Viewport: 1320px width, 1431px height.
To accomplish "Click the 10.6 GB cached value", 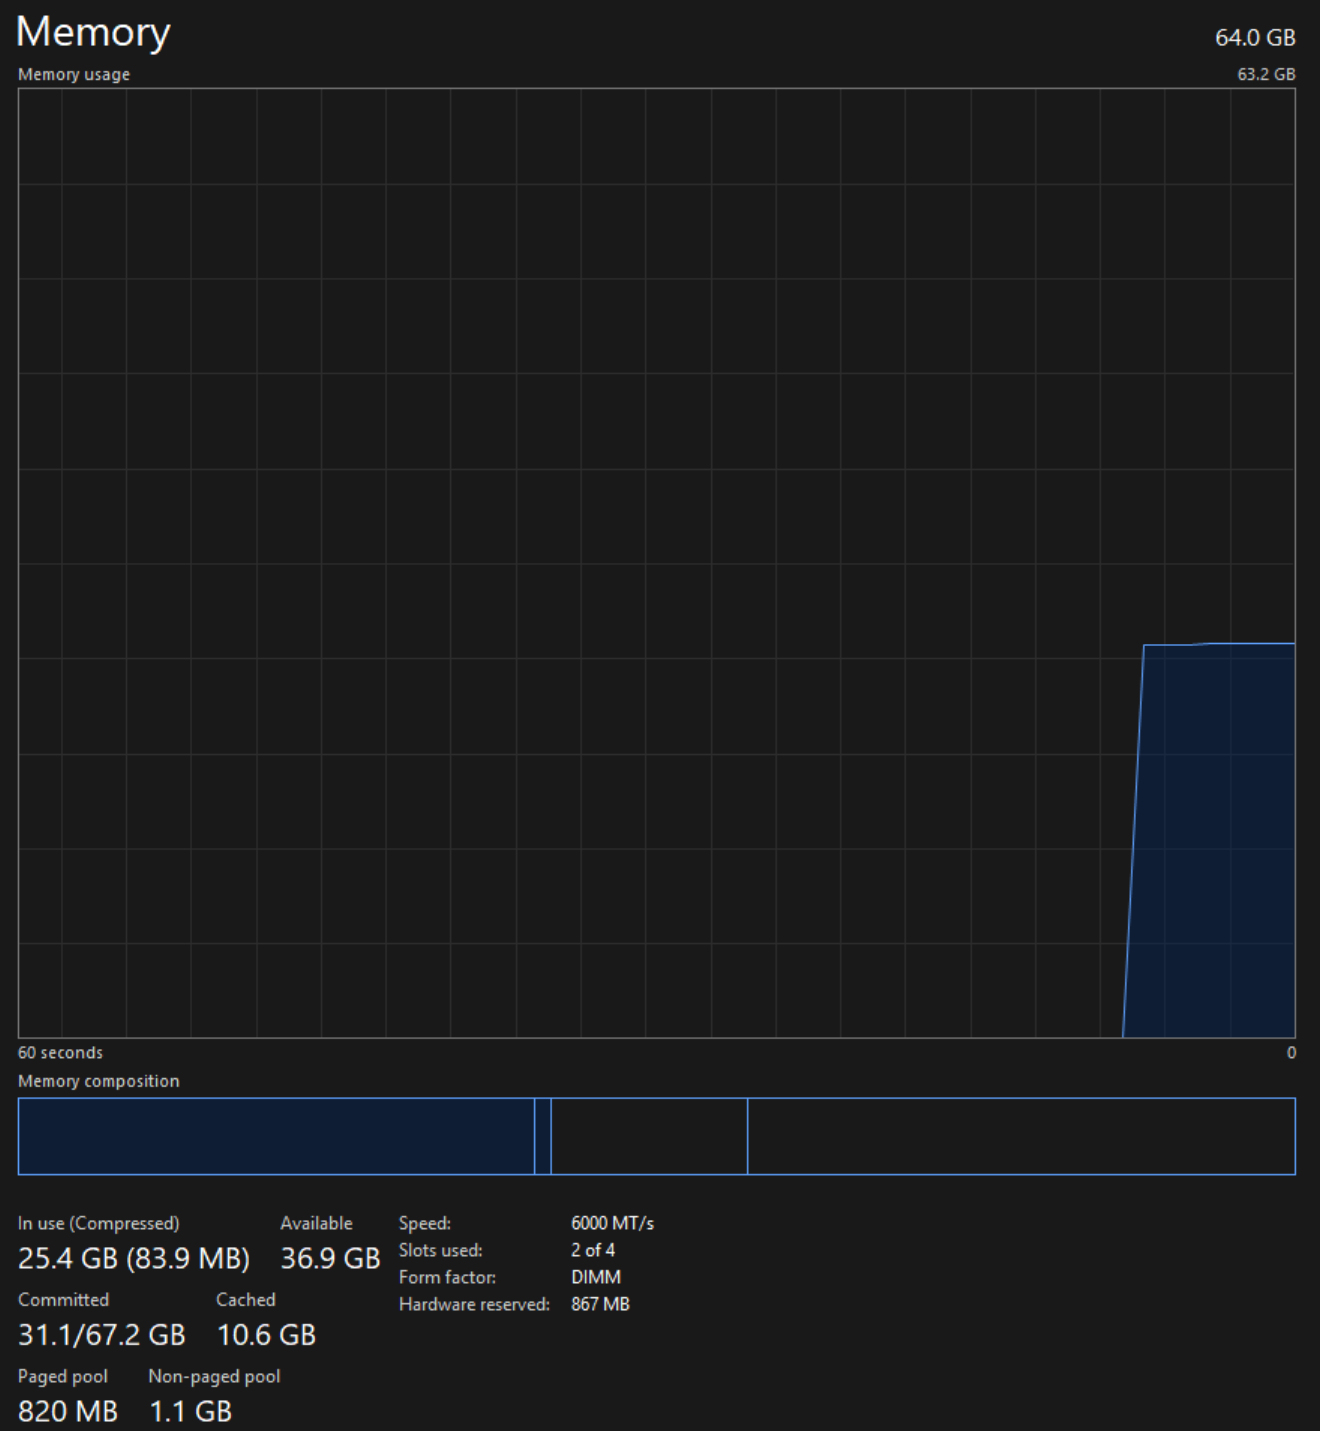I will point(266,1335).
